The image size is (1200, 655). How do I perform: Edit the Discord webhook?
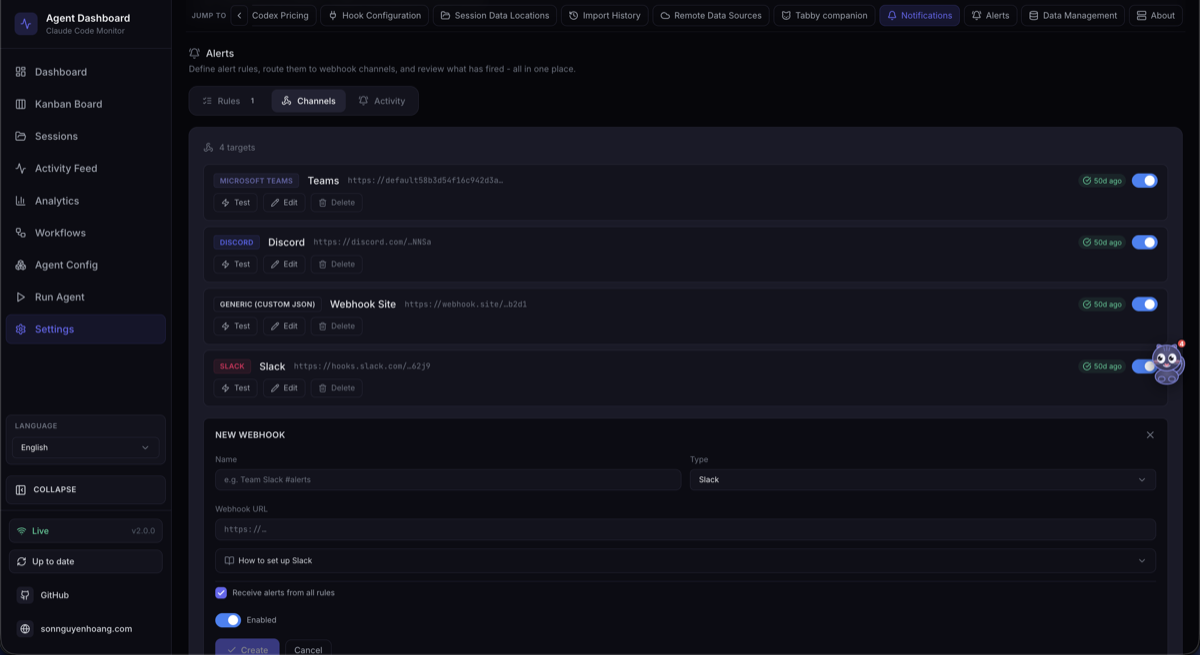tap(284, 265)
